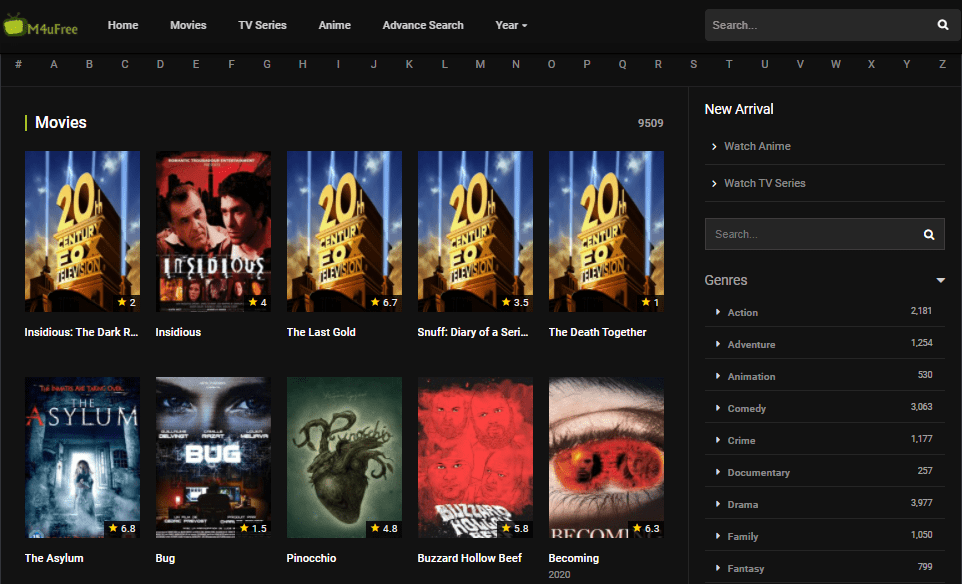Click the arrow icon next to Comedy genre
Image resolution: width=962 pixels, height=584 pixels.
[718, 408]
